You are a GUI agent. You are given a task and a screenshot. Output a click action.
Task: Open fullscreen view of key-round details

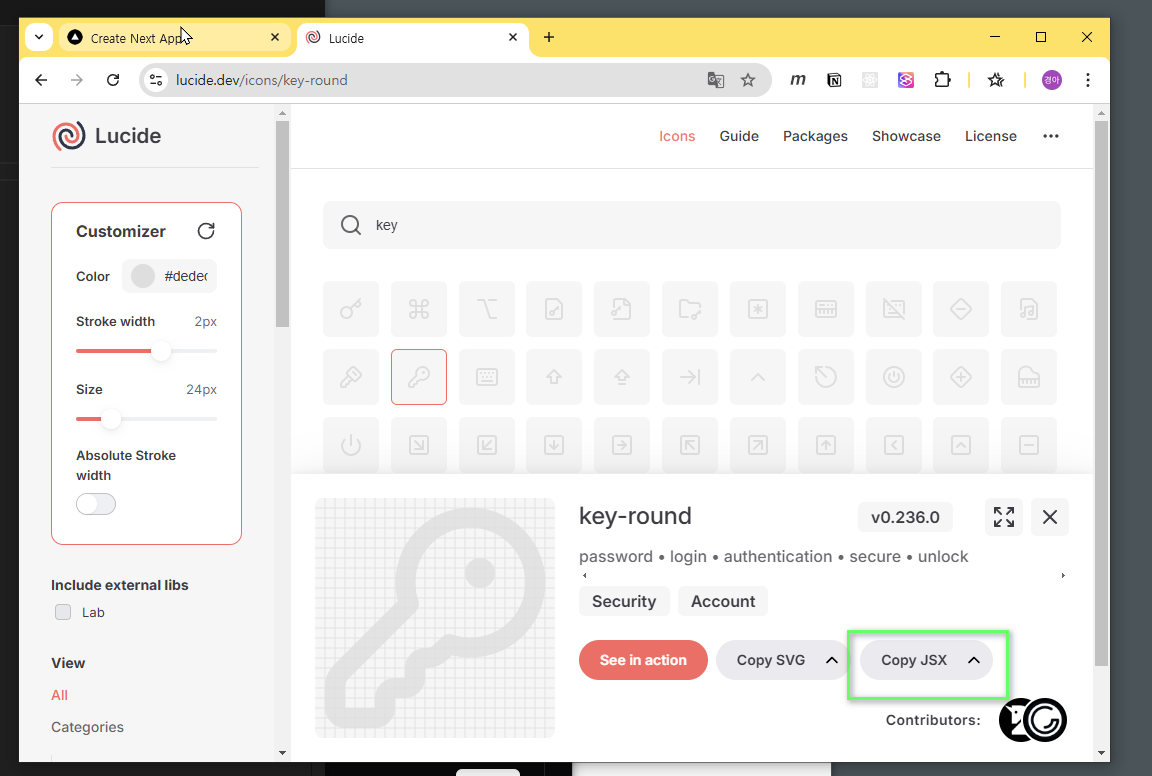click(1004, 517)
